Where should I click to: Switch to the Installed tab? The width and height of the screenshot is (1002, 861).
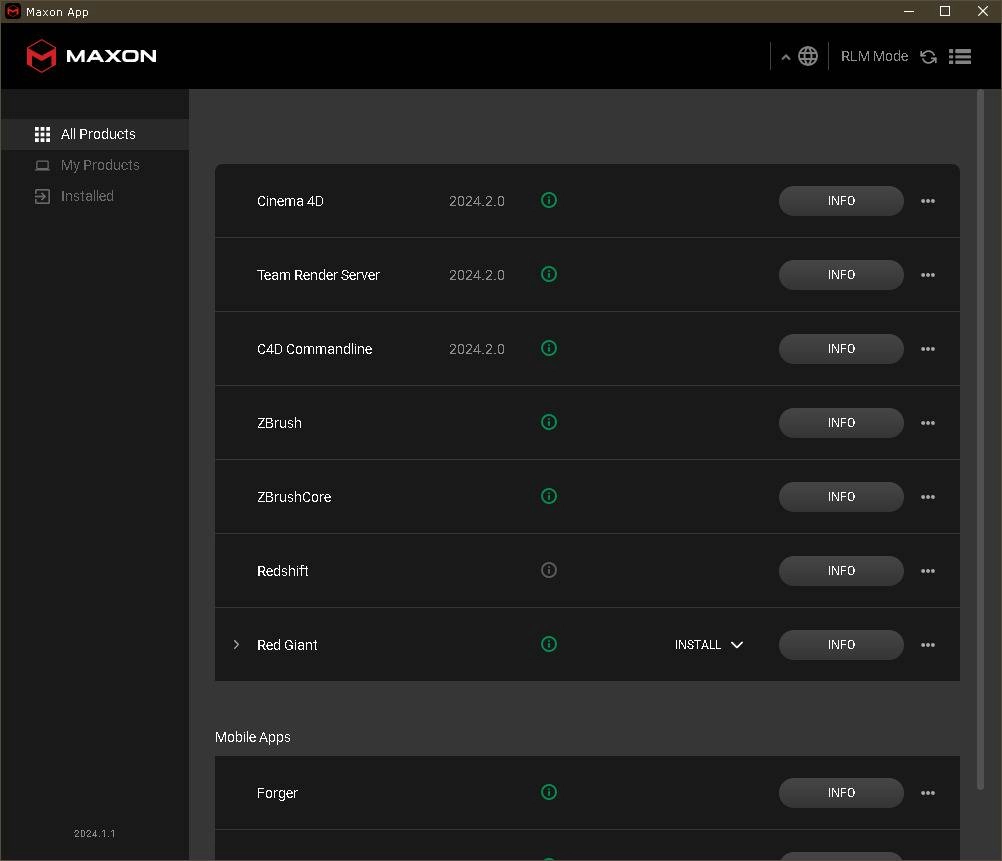[x=95, y=196]
